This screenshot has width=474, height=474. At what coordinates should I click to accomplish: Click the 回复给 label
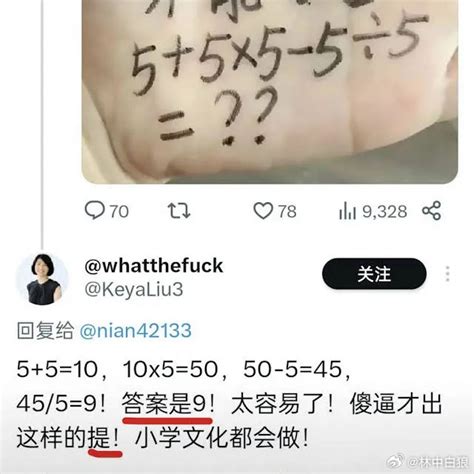pos(45,330)
